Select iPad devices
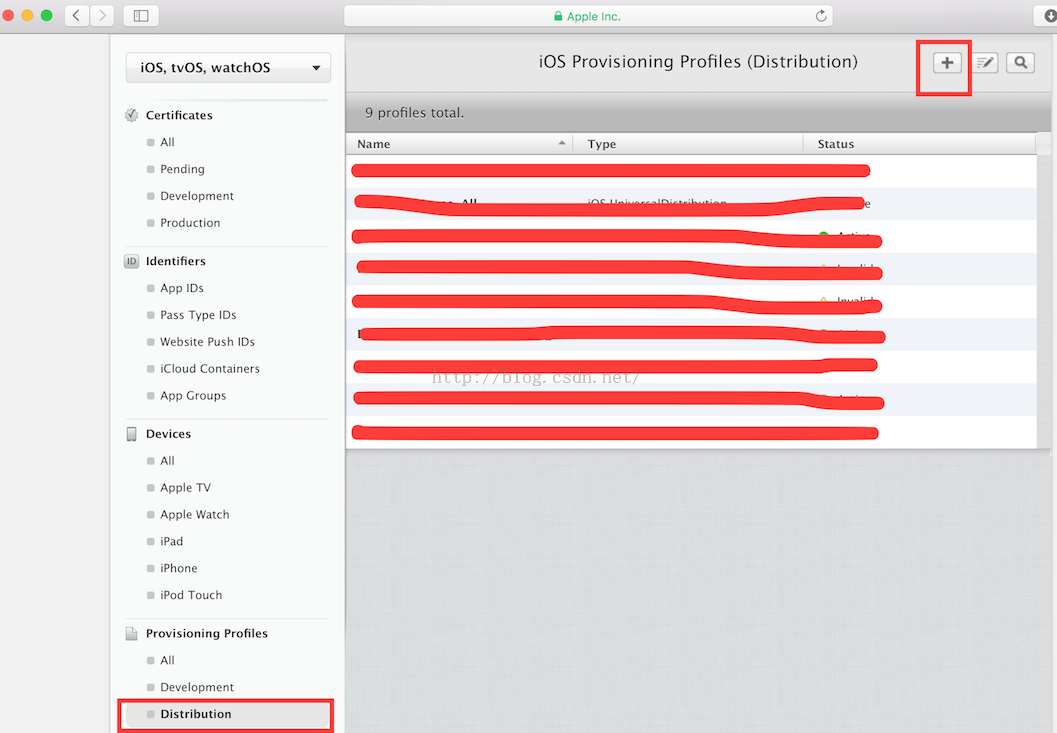Viewport: 1057px width, 733px height. coord(172,541)
